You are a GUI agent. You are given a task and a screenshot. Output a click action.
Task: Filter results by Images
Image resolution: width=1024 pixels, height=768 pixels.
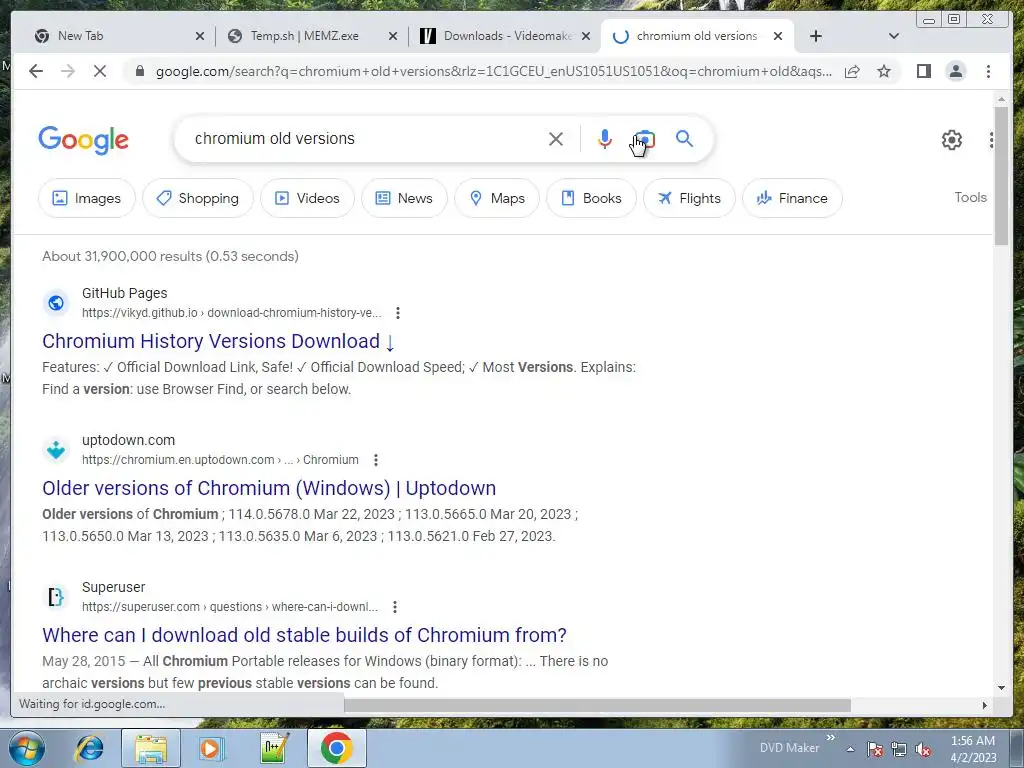click(x=87, y=198)
